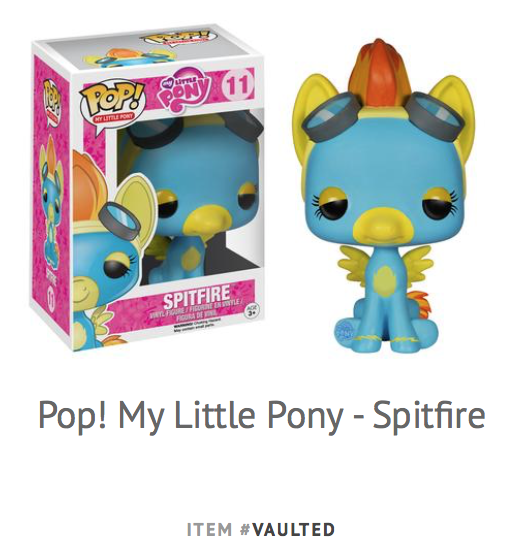Image resolution: width=516 pixels, height=548 pixels.
Task: Click the yellow chest emblem on loose figure
Action: 383,279
